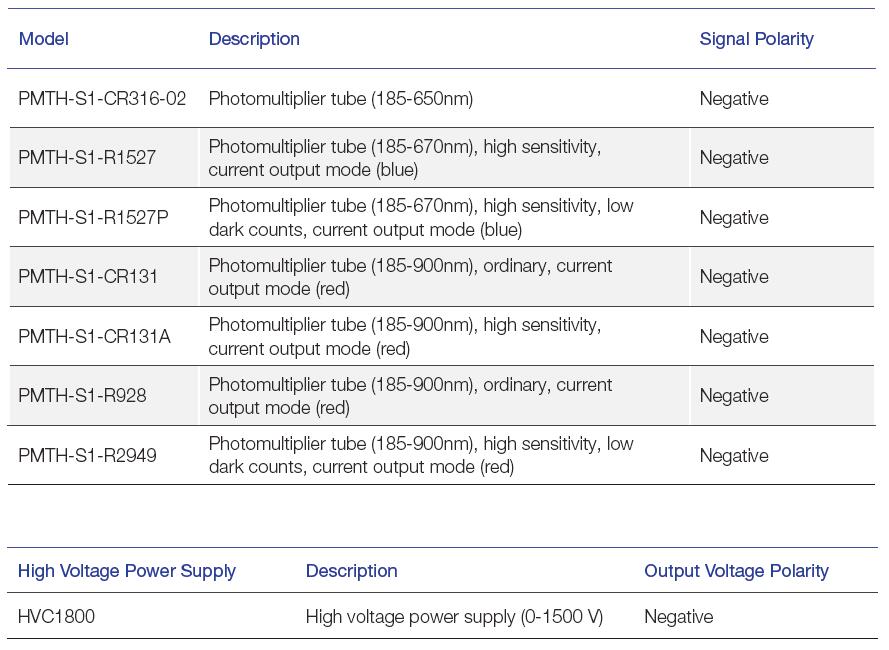
Task: Select the PMTH-S1-R1527P low dark counts description
Action: 421,218
